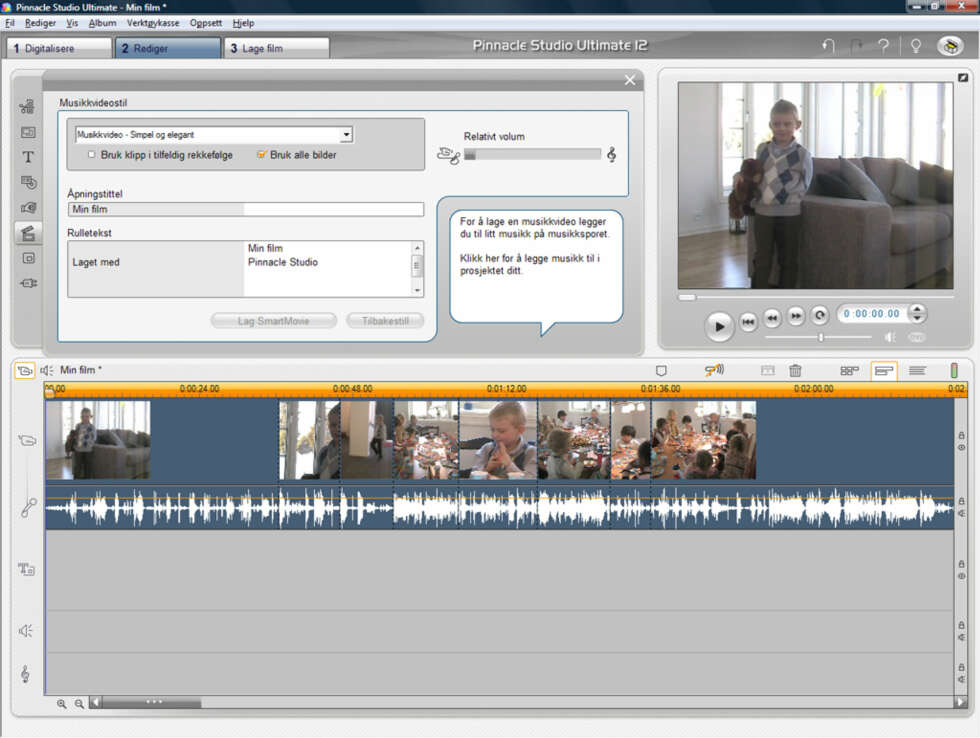Uncheck 'Bruk alle bilder' checkbox
The image size is (980, 738).
[261, 154]
